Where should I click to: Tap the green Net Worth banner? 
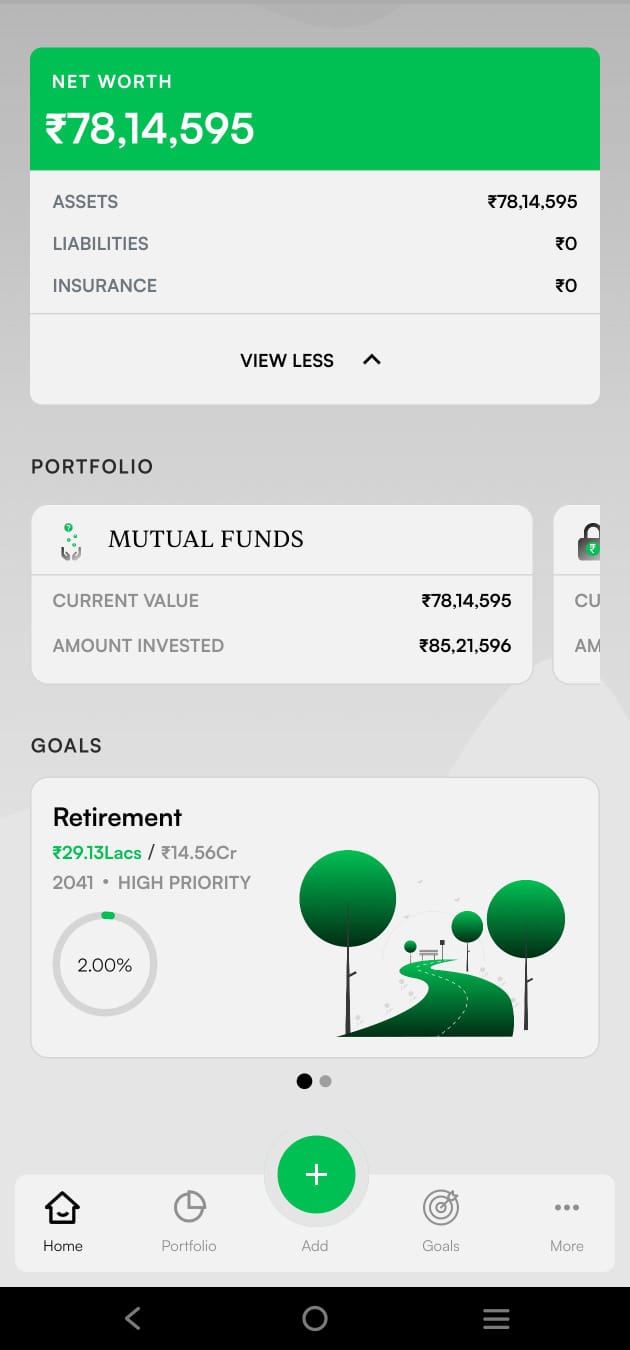pyautogui.click(x=315, y=110)
